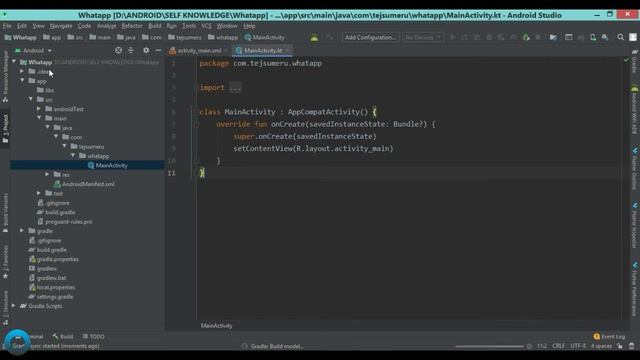Open the Navigate menu

(61, 26)
